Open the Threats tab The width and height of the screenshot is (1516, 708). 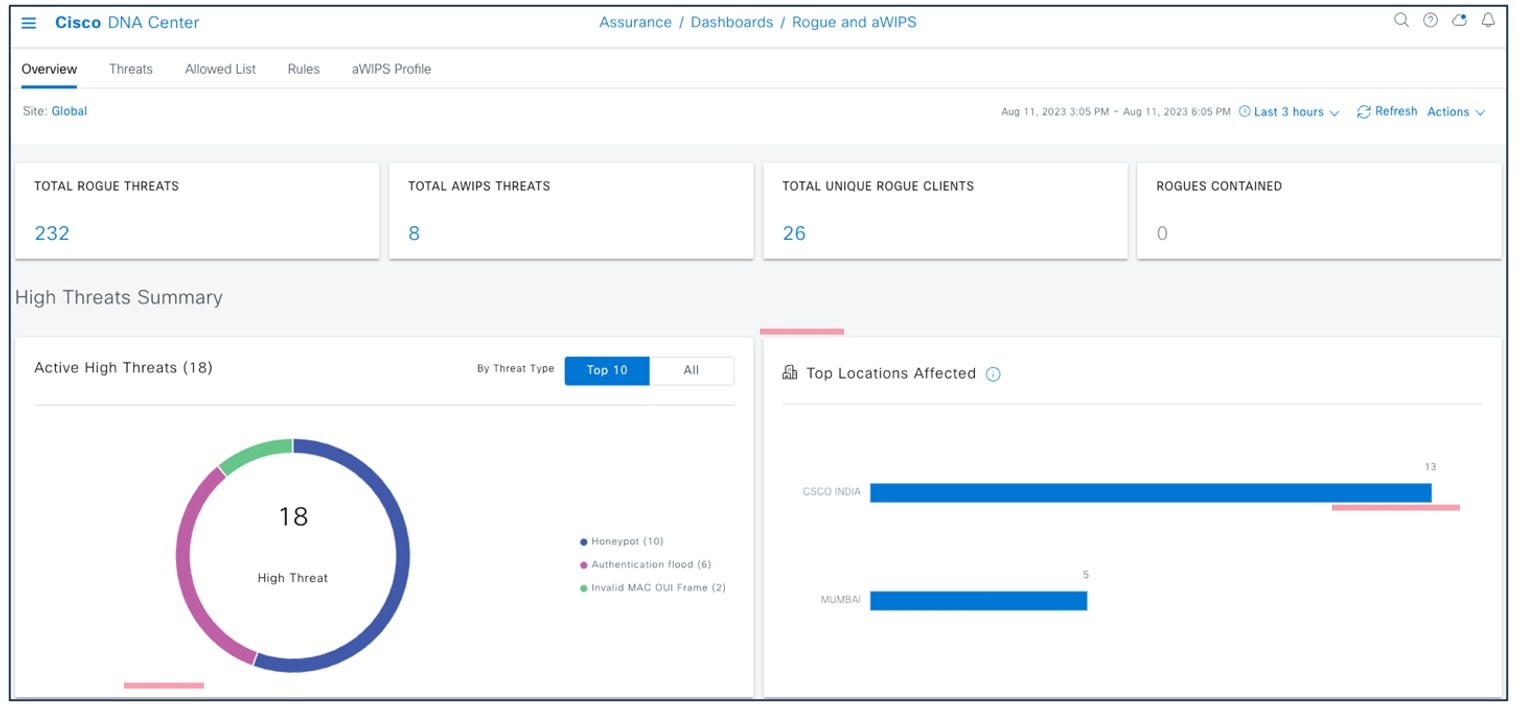pos(131,69)
